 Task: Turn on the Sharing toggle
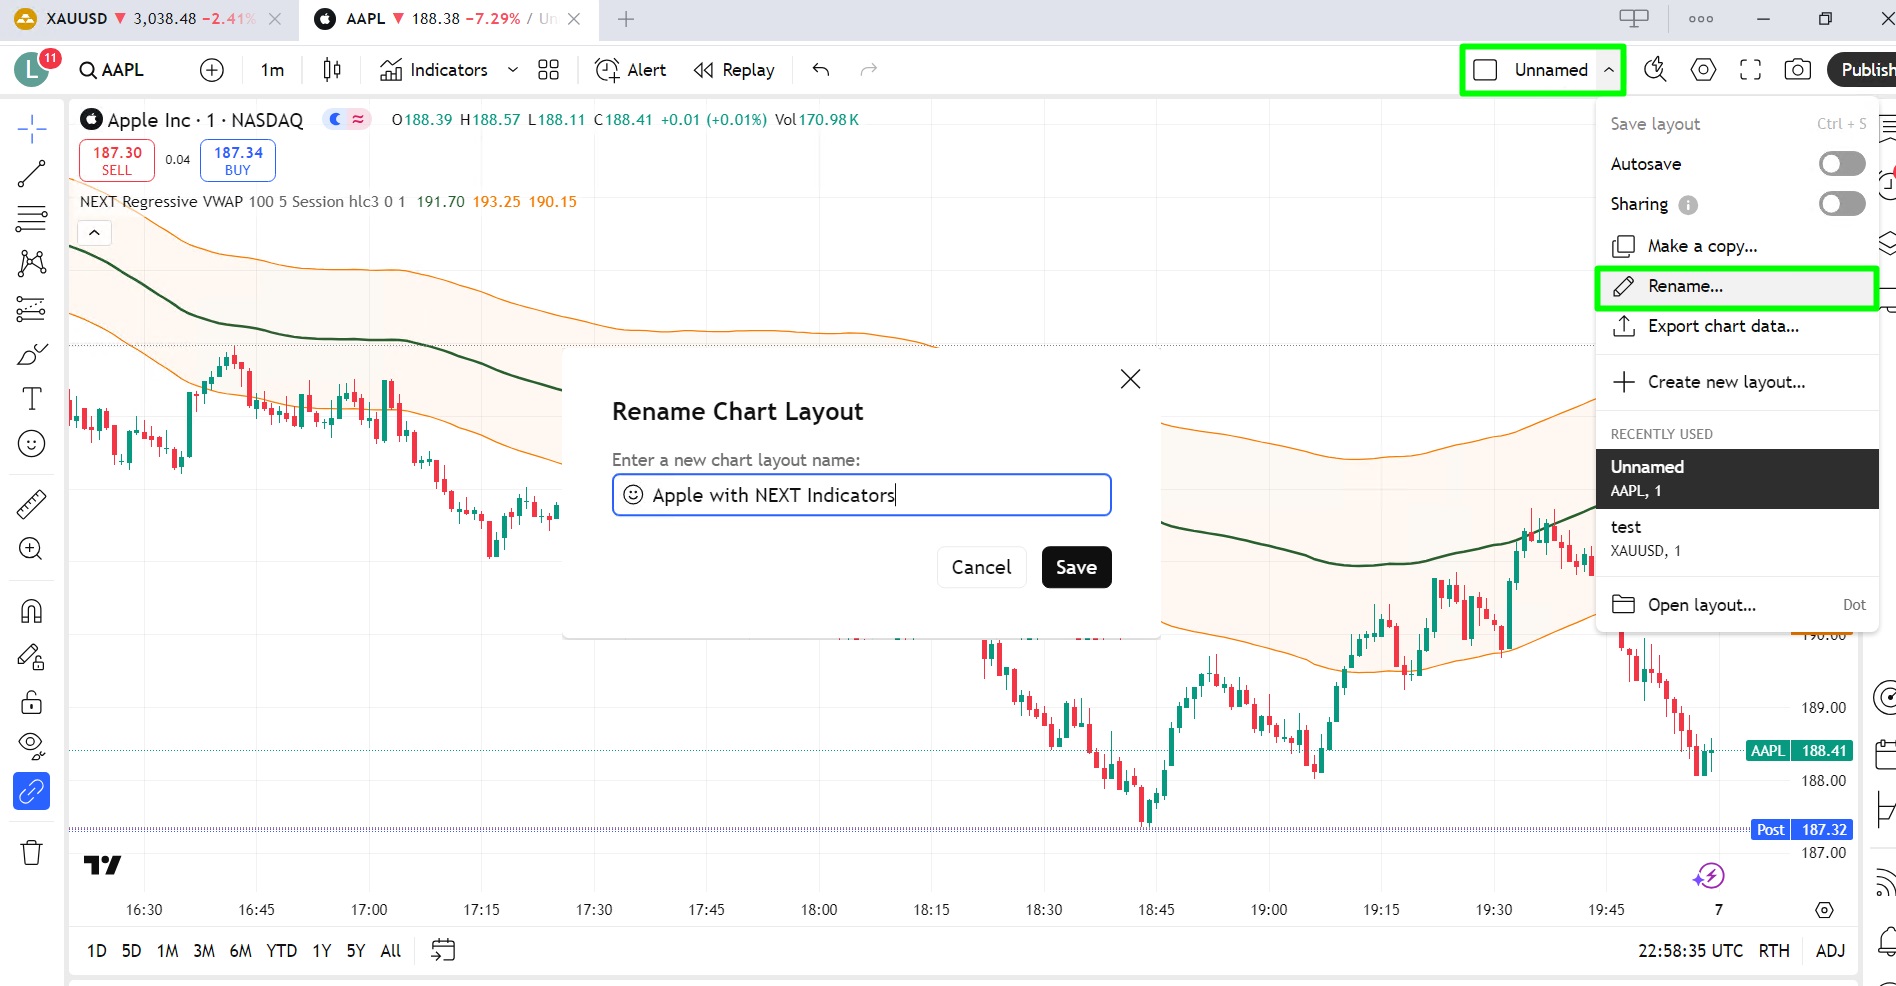[x=1841, y=204]
